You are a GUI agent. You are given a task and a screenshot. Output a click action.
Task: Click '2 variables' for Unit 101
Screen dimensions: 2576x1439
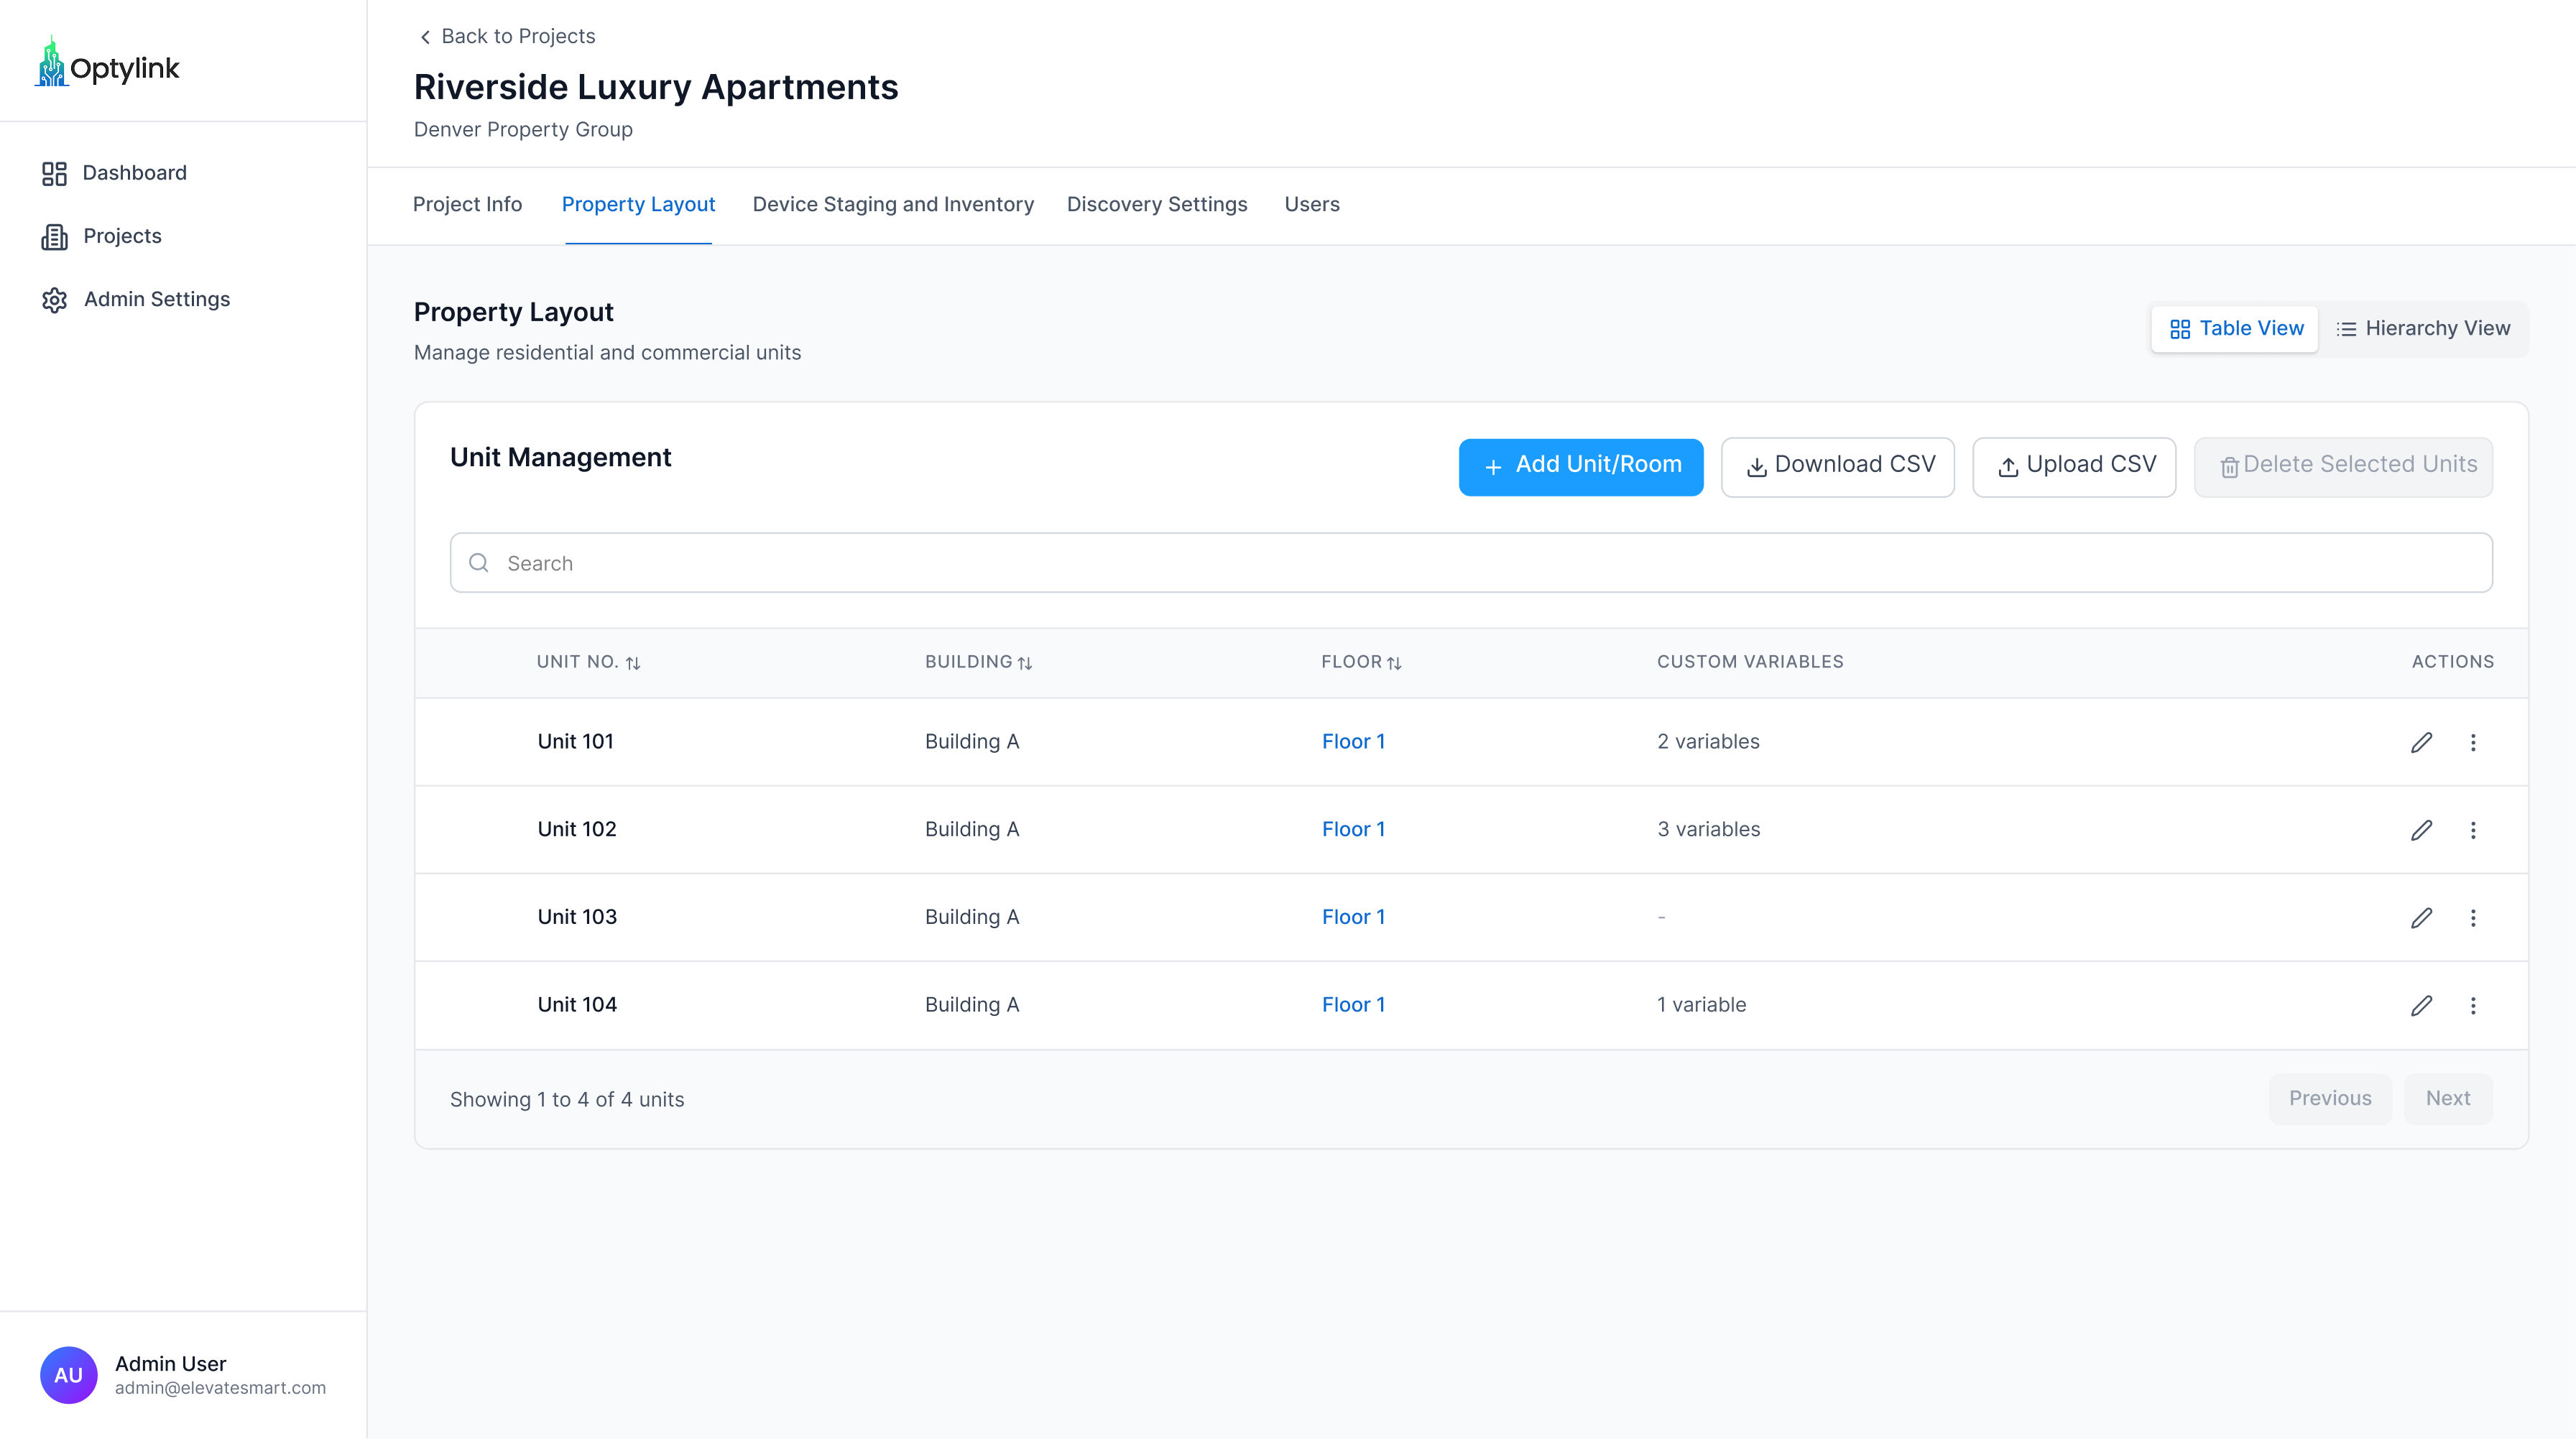1708,741
